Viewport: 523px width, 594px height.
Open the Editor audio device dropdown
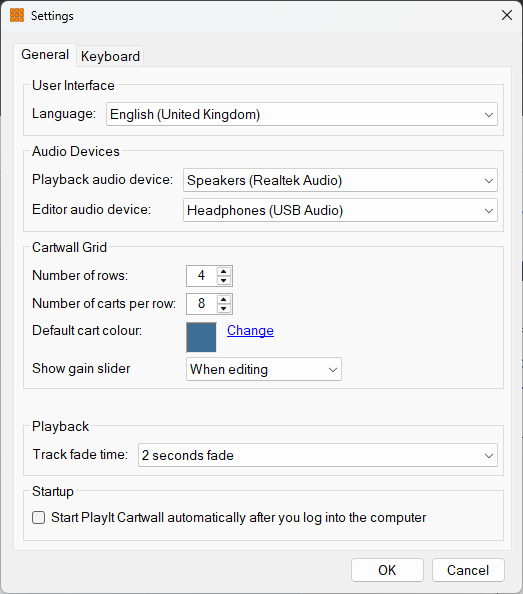click(x=340, y=210)
